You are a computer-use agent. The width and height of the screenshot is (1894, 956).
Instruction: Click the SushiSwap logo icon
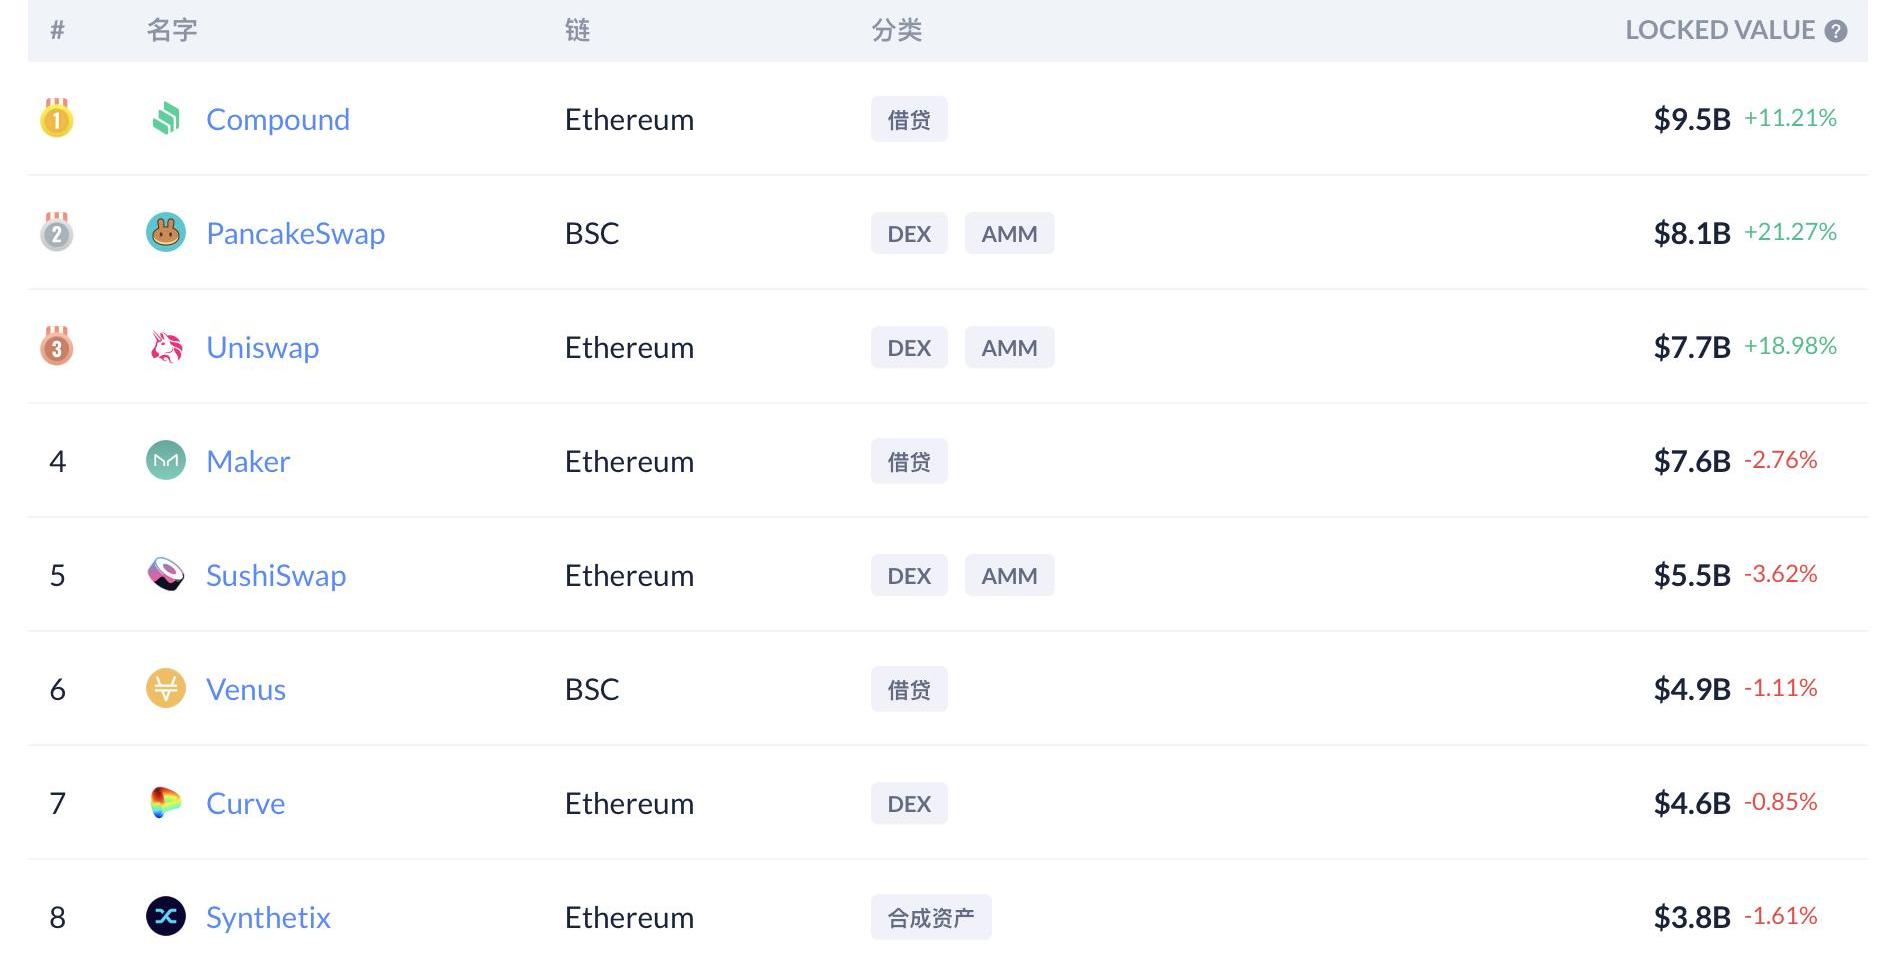tap(166, 575)
